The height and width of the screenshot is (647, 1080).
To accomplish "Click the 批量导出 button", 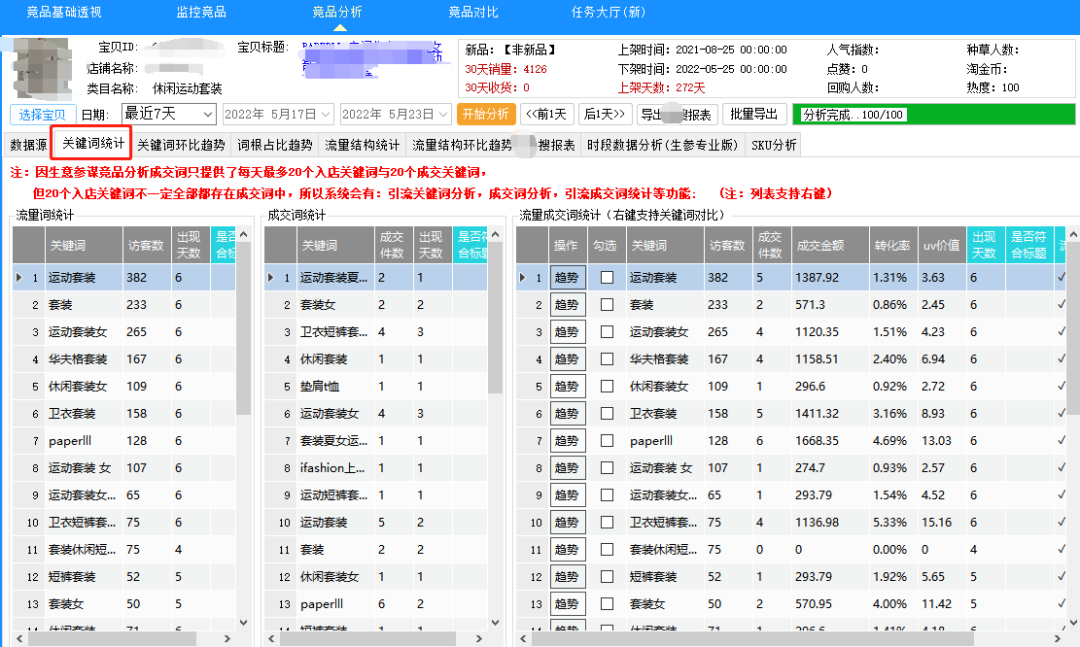I will tap(754, 114).
